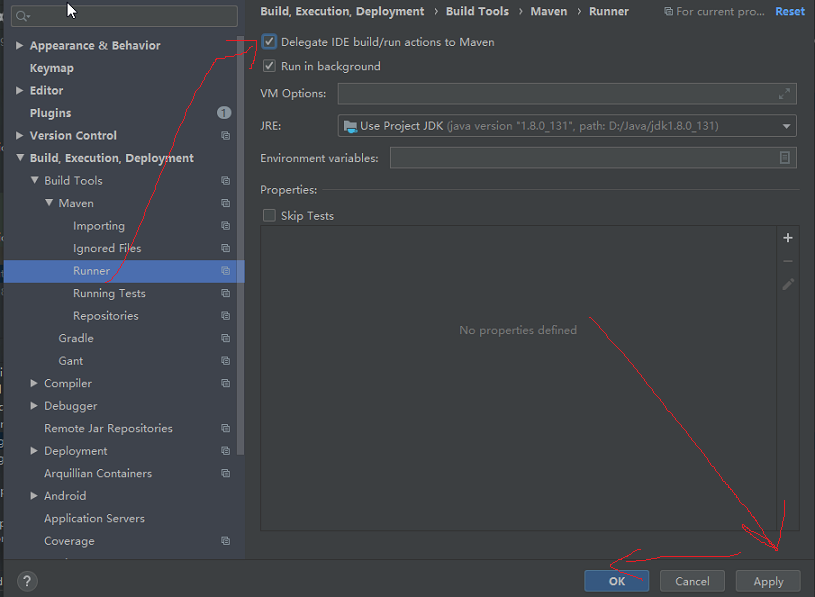Viewport: 815px width, 597px height.
Task: Expand the Version Control section
Action: click(20, 135)
